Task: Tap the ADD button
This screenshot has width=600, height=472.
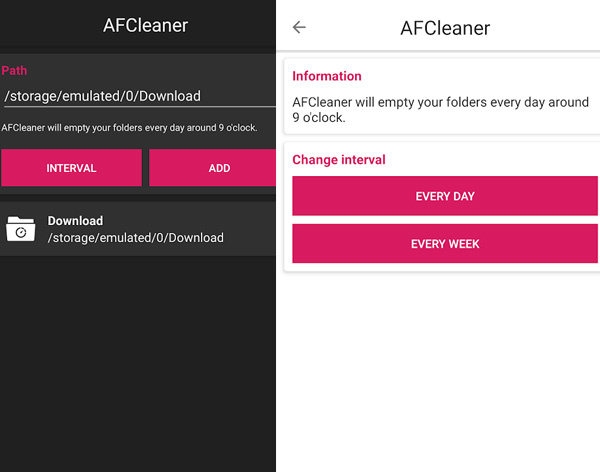Action: coord(219,168)
